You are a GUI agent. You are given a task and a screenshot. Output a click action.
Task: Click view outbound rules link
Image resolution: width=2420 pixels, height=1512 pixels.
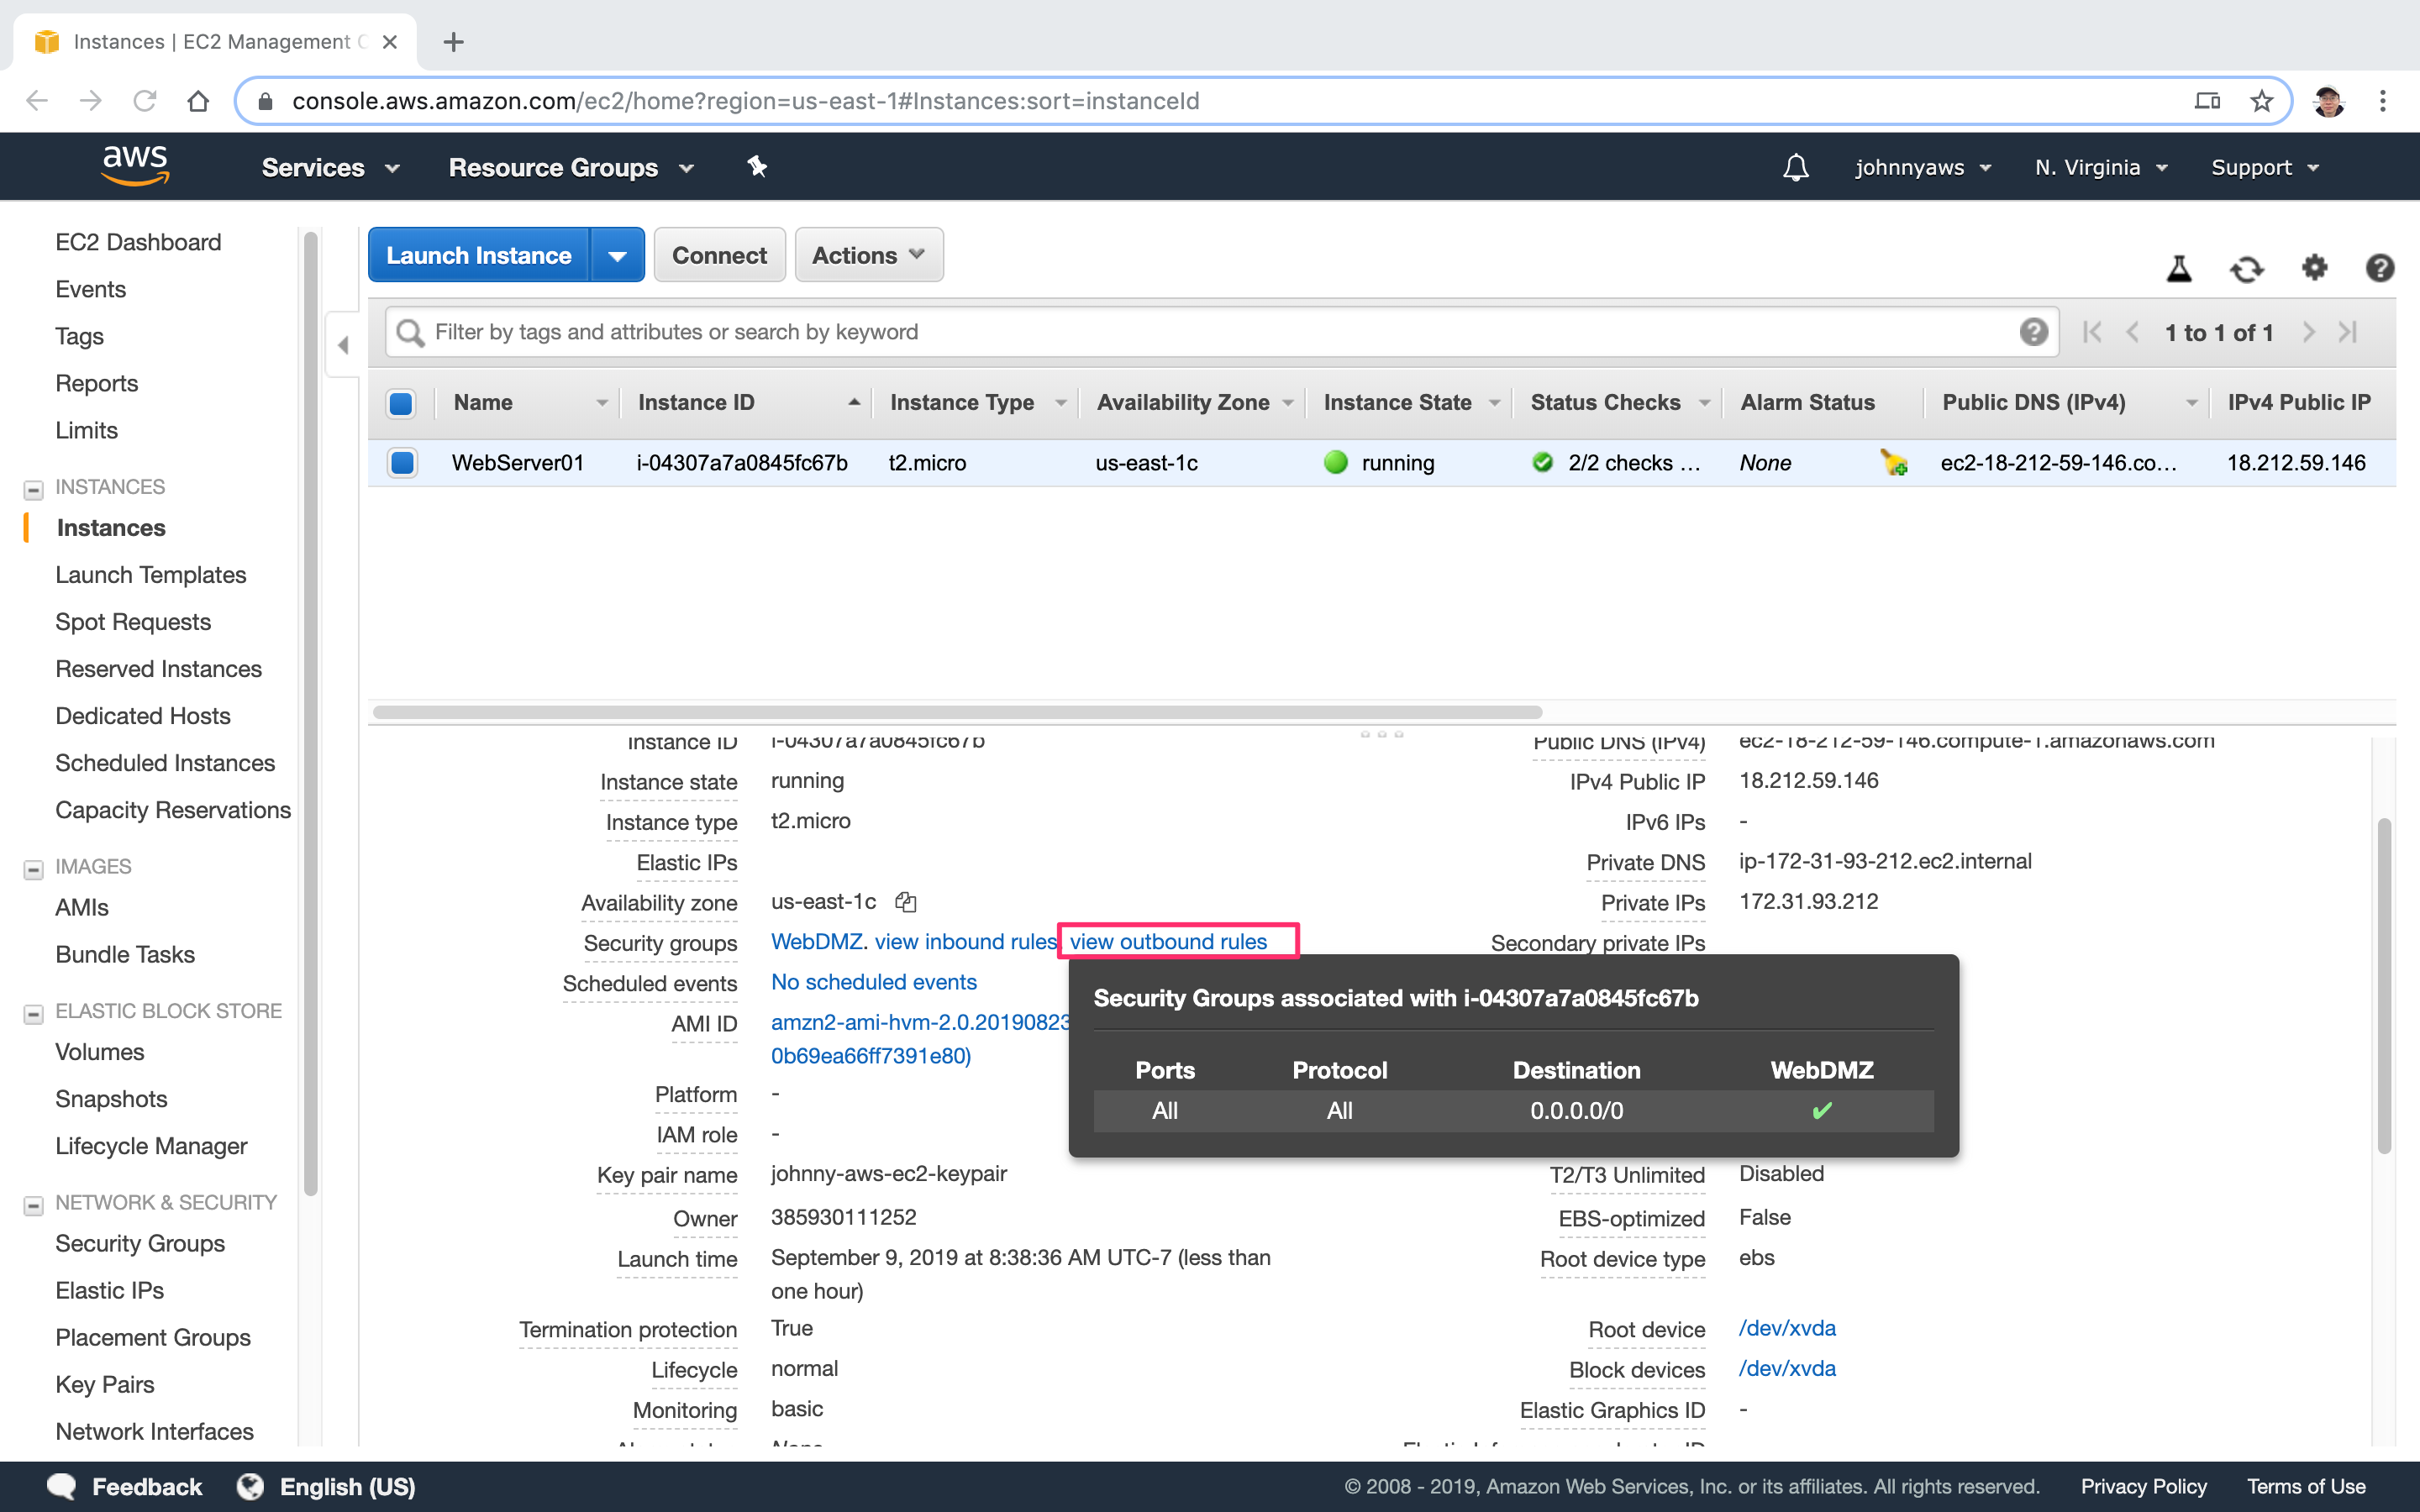[x=1168, y=941]
